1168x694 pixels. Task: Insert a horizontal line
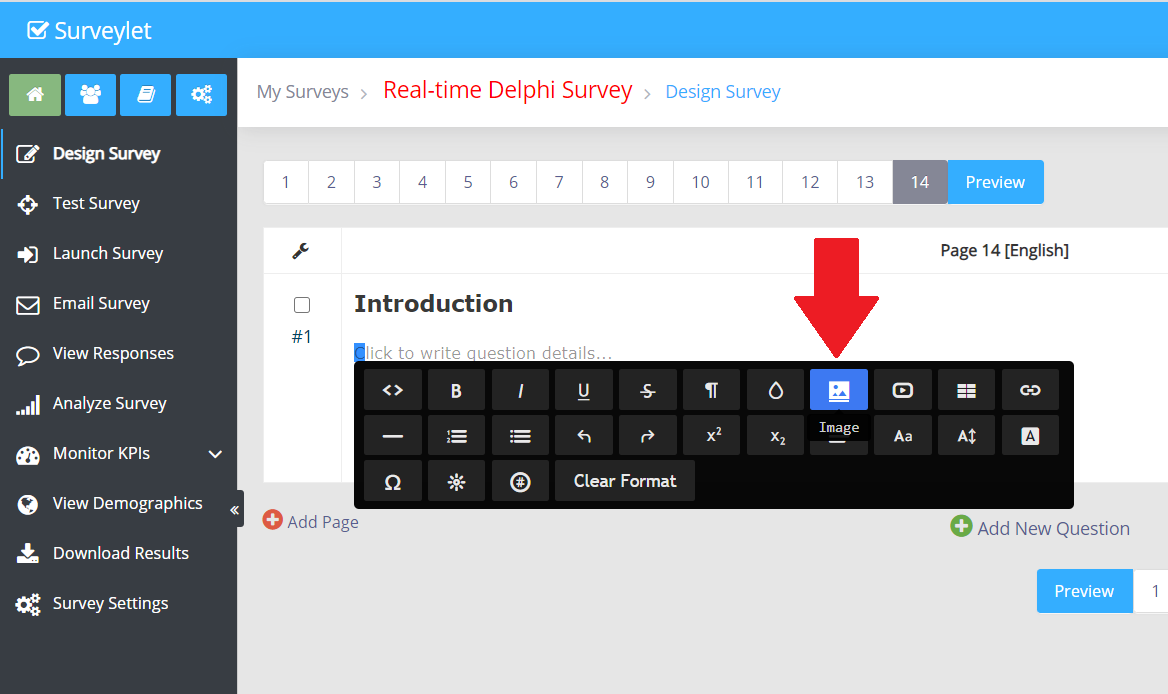(393, 436)
